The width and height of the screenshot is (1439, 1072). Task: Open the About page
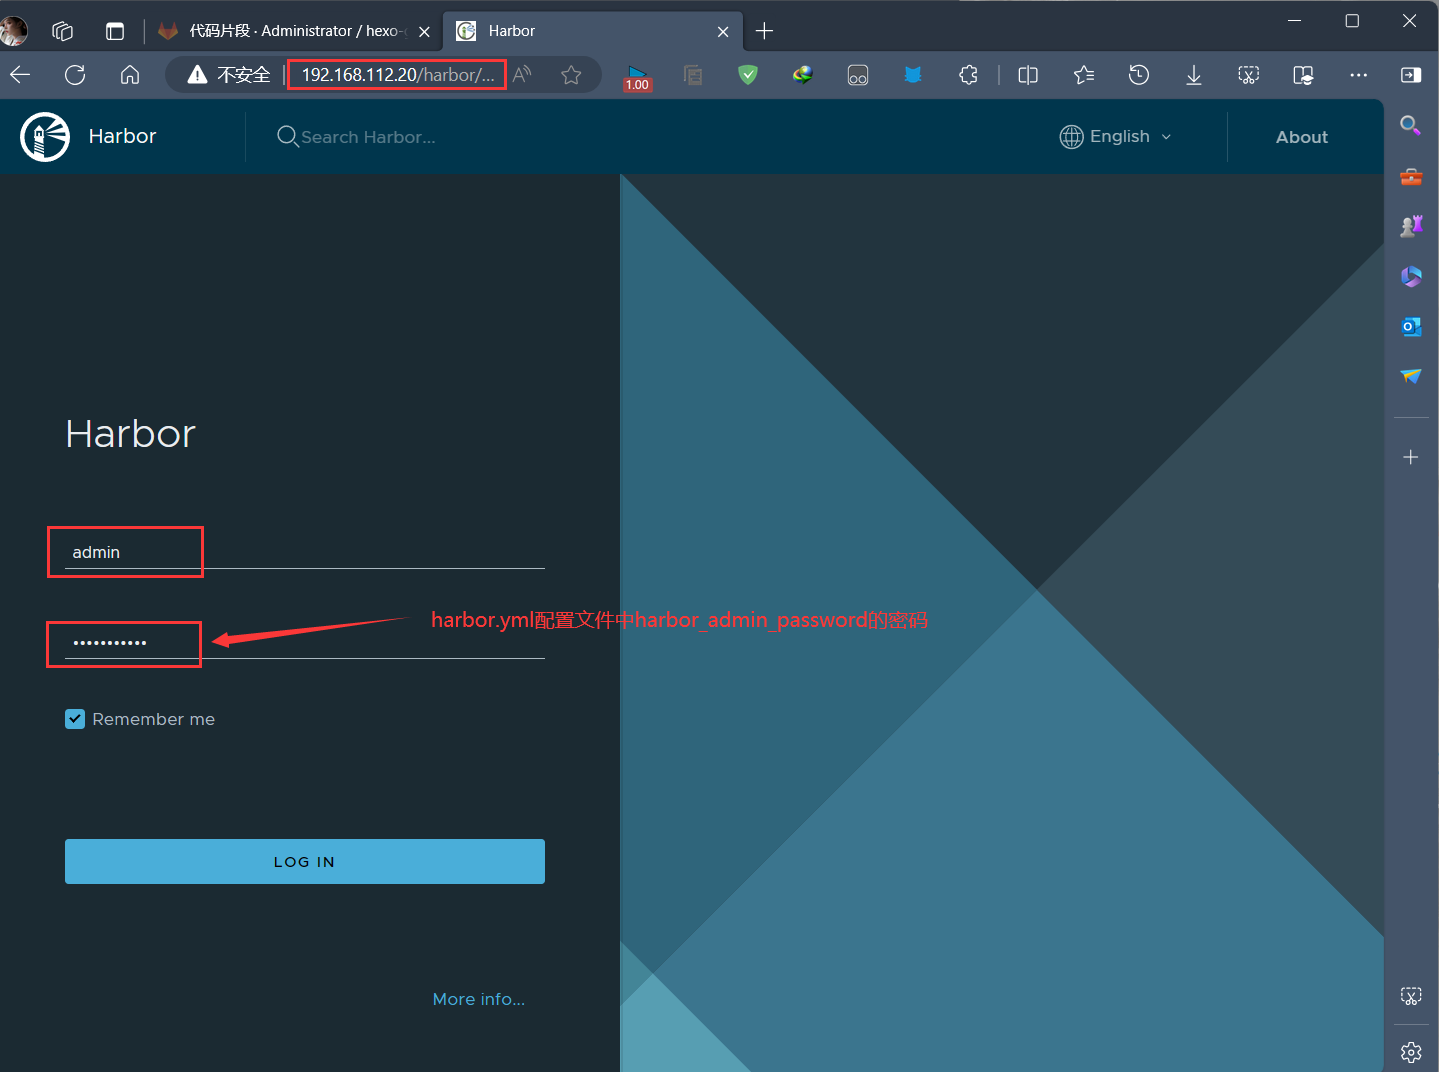[x=1302, y=137]
